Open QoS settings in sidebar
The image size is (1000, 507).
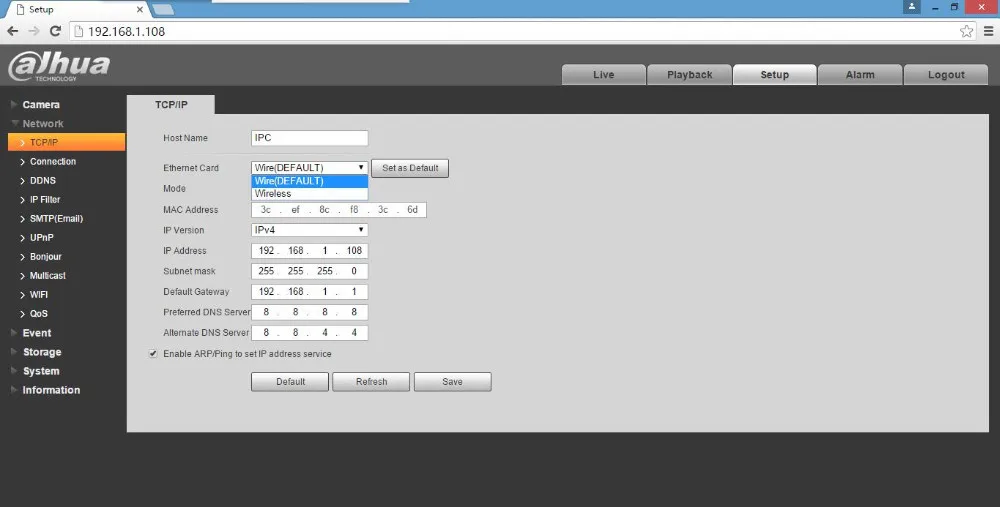tap(39, 314)
